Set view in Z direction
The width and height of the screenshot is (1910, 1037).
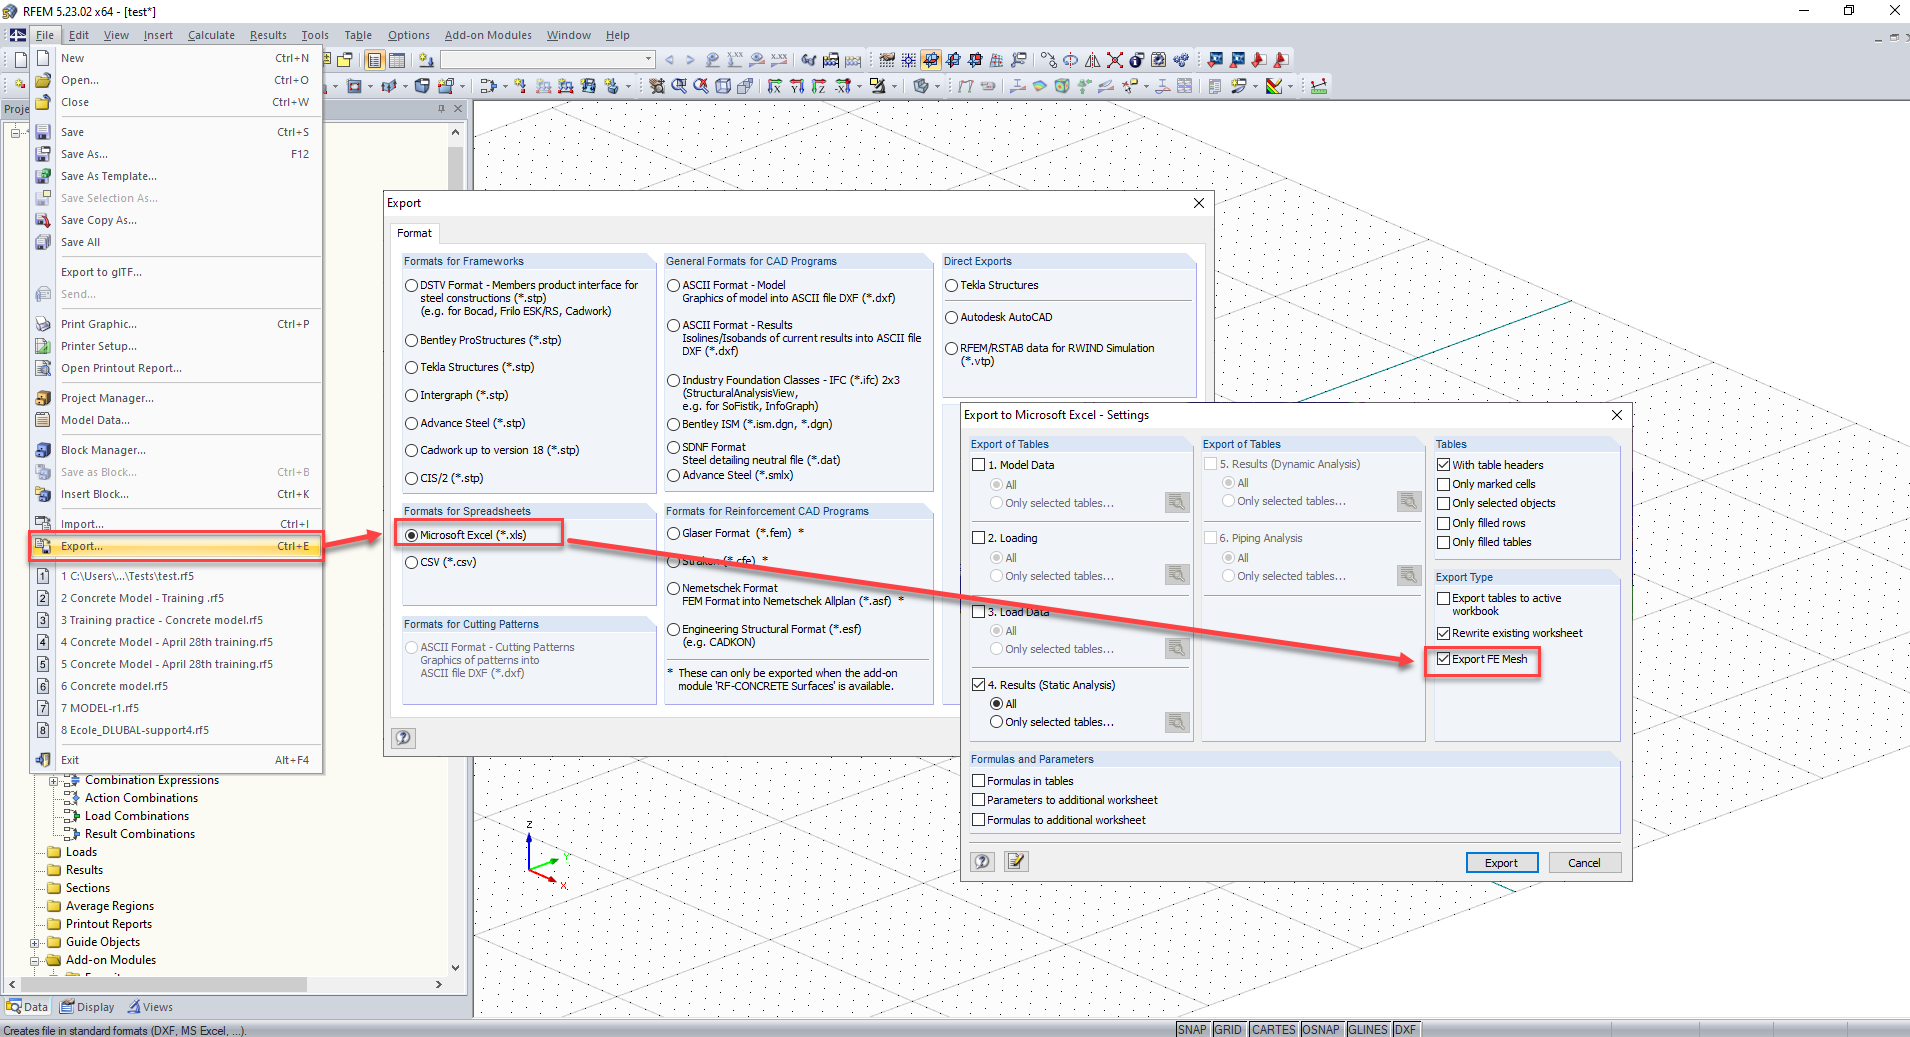pos(819,86)
